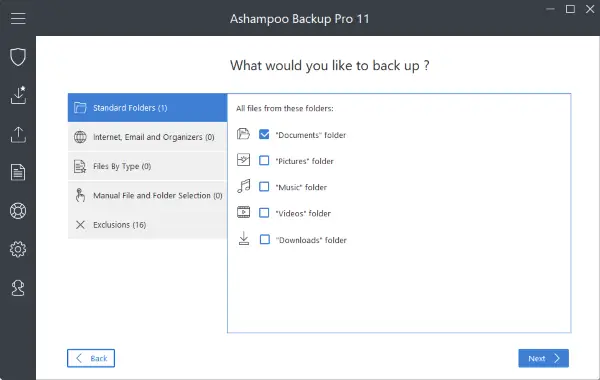The image size is (600, 380).
Task: Minimize the Ashampoo Backup Pro window
Action: coord(550,9)
